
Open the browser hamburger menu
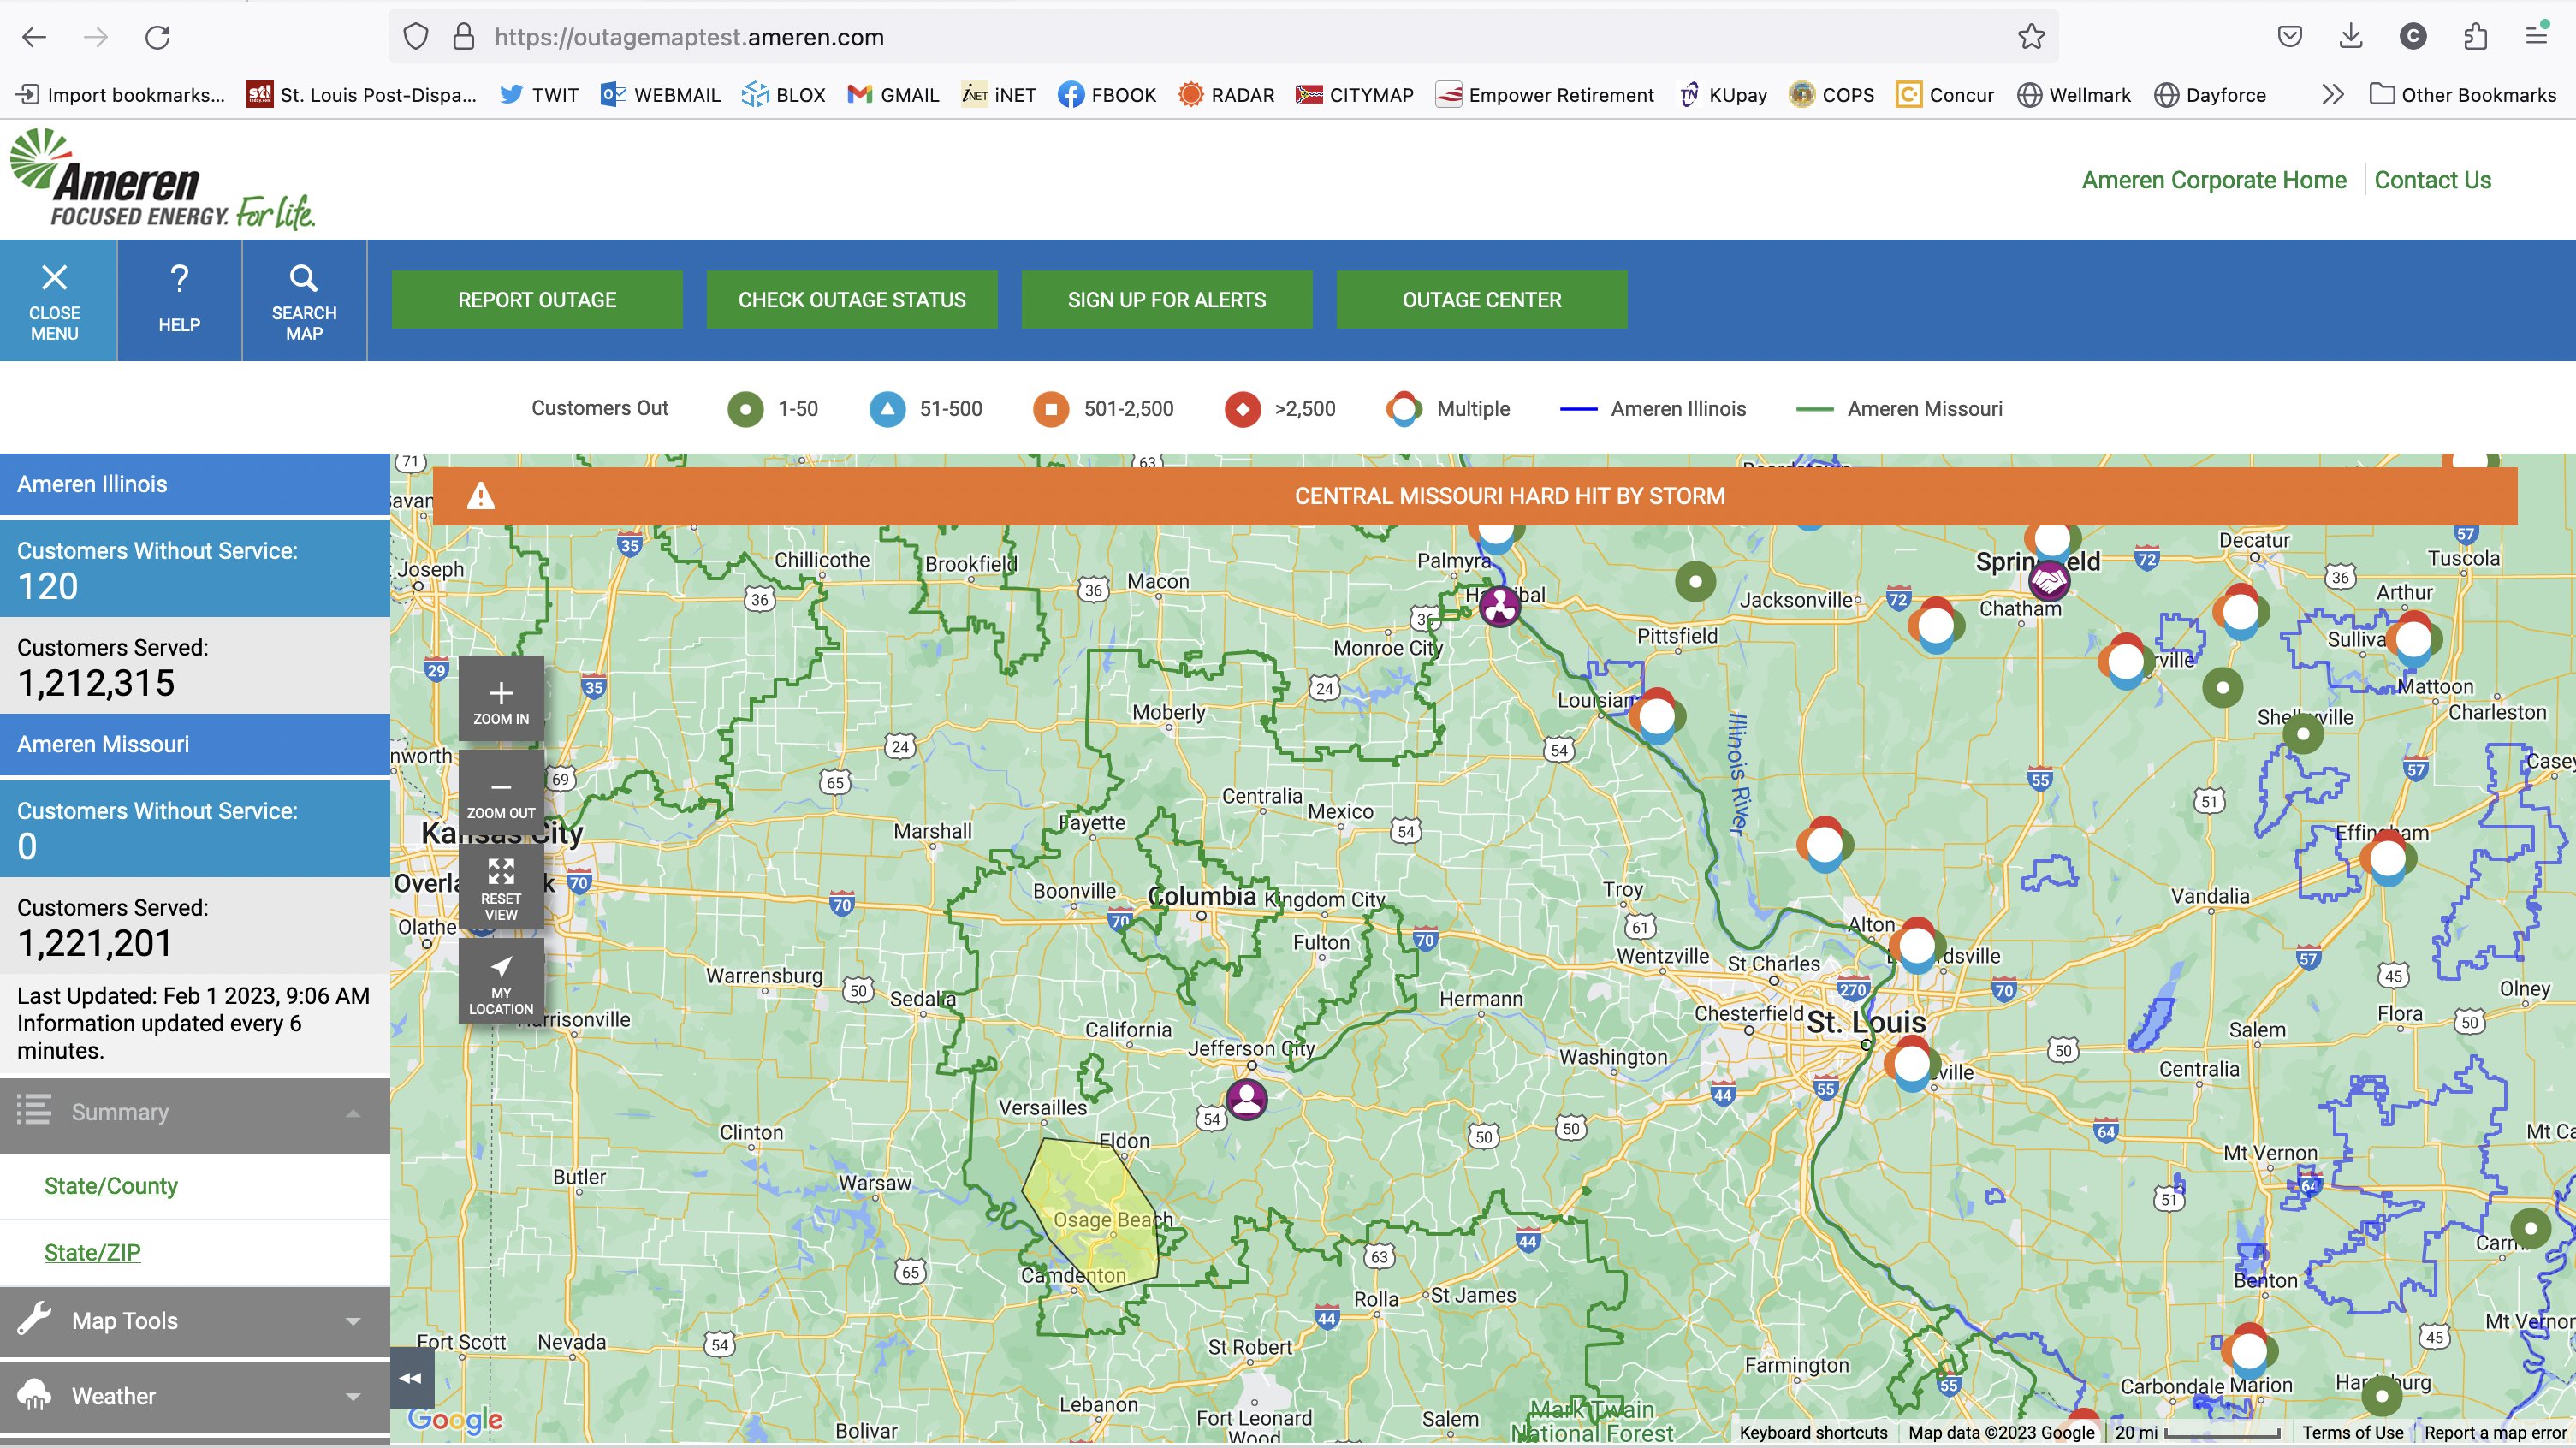(x=2537, y=37)
